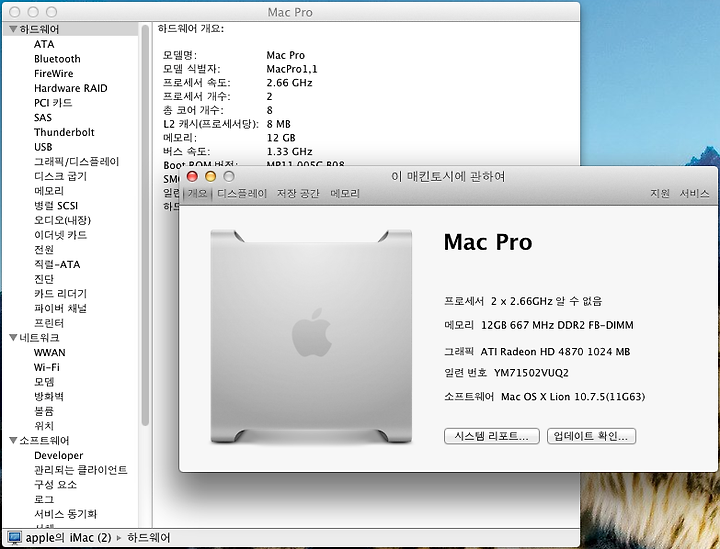Switch to the 메모리 tab
This screenshot has height=549, width=720.
point(345,194)
